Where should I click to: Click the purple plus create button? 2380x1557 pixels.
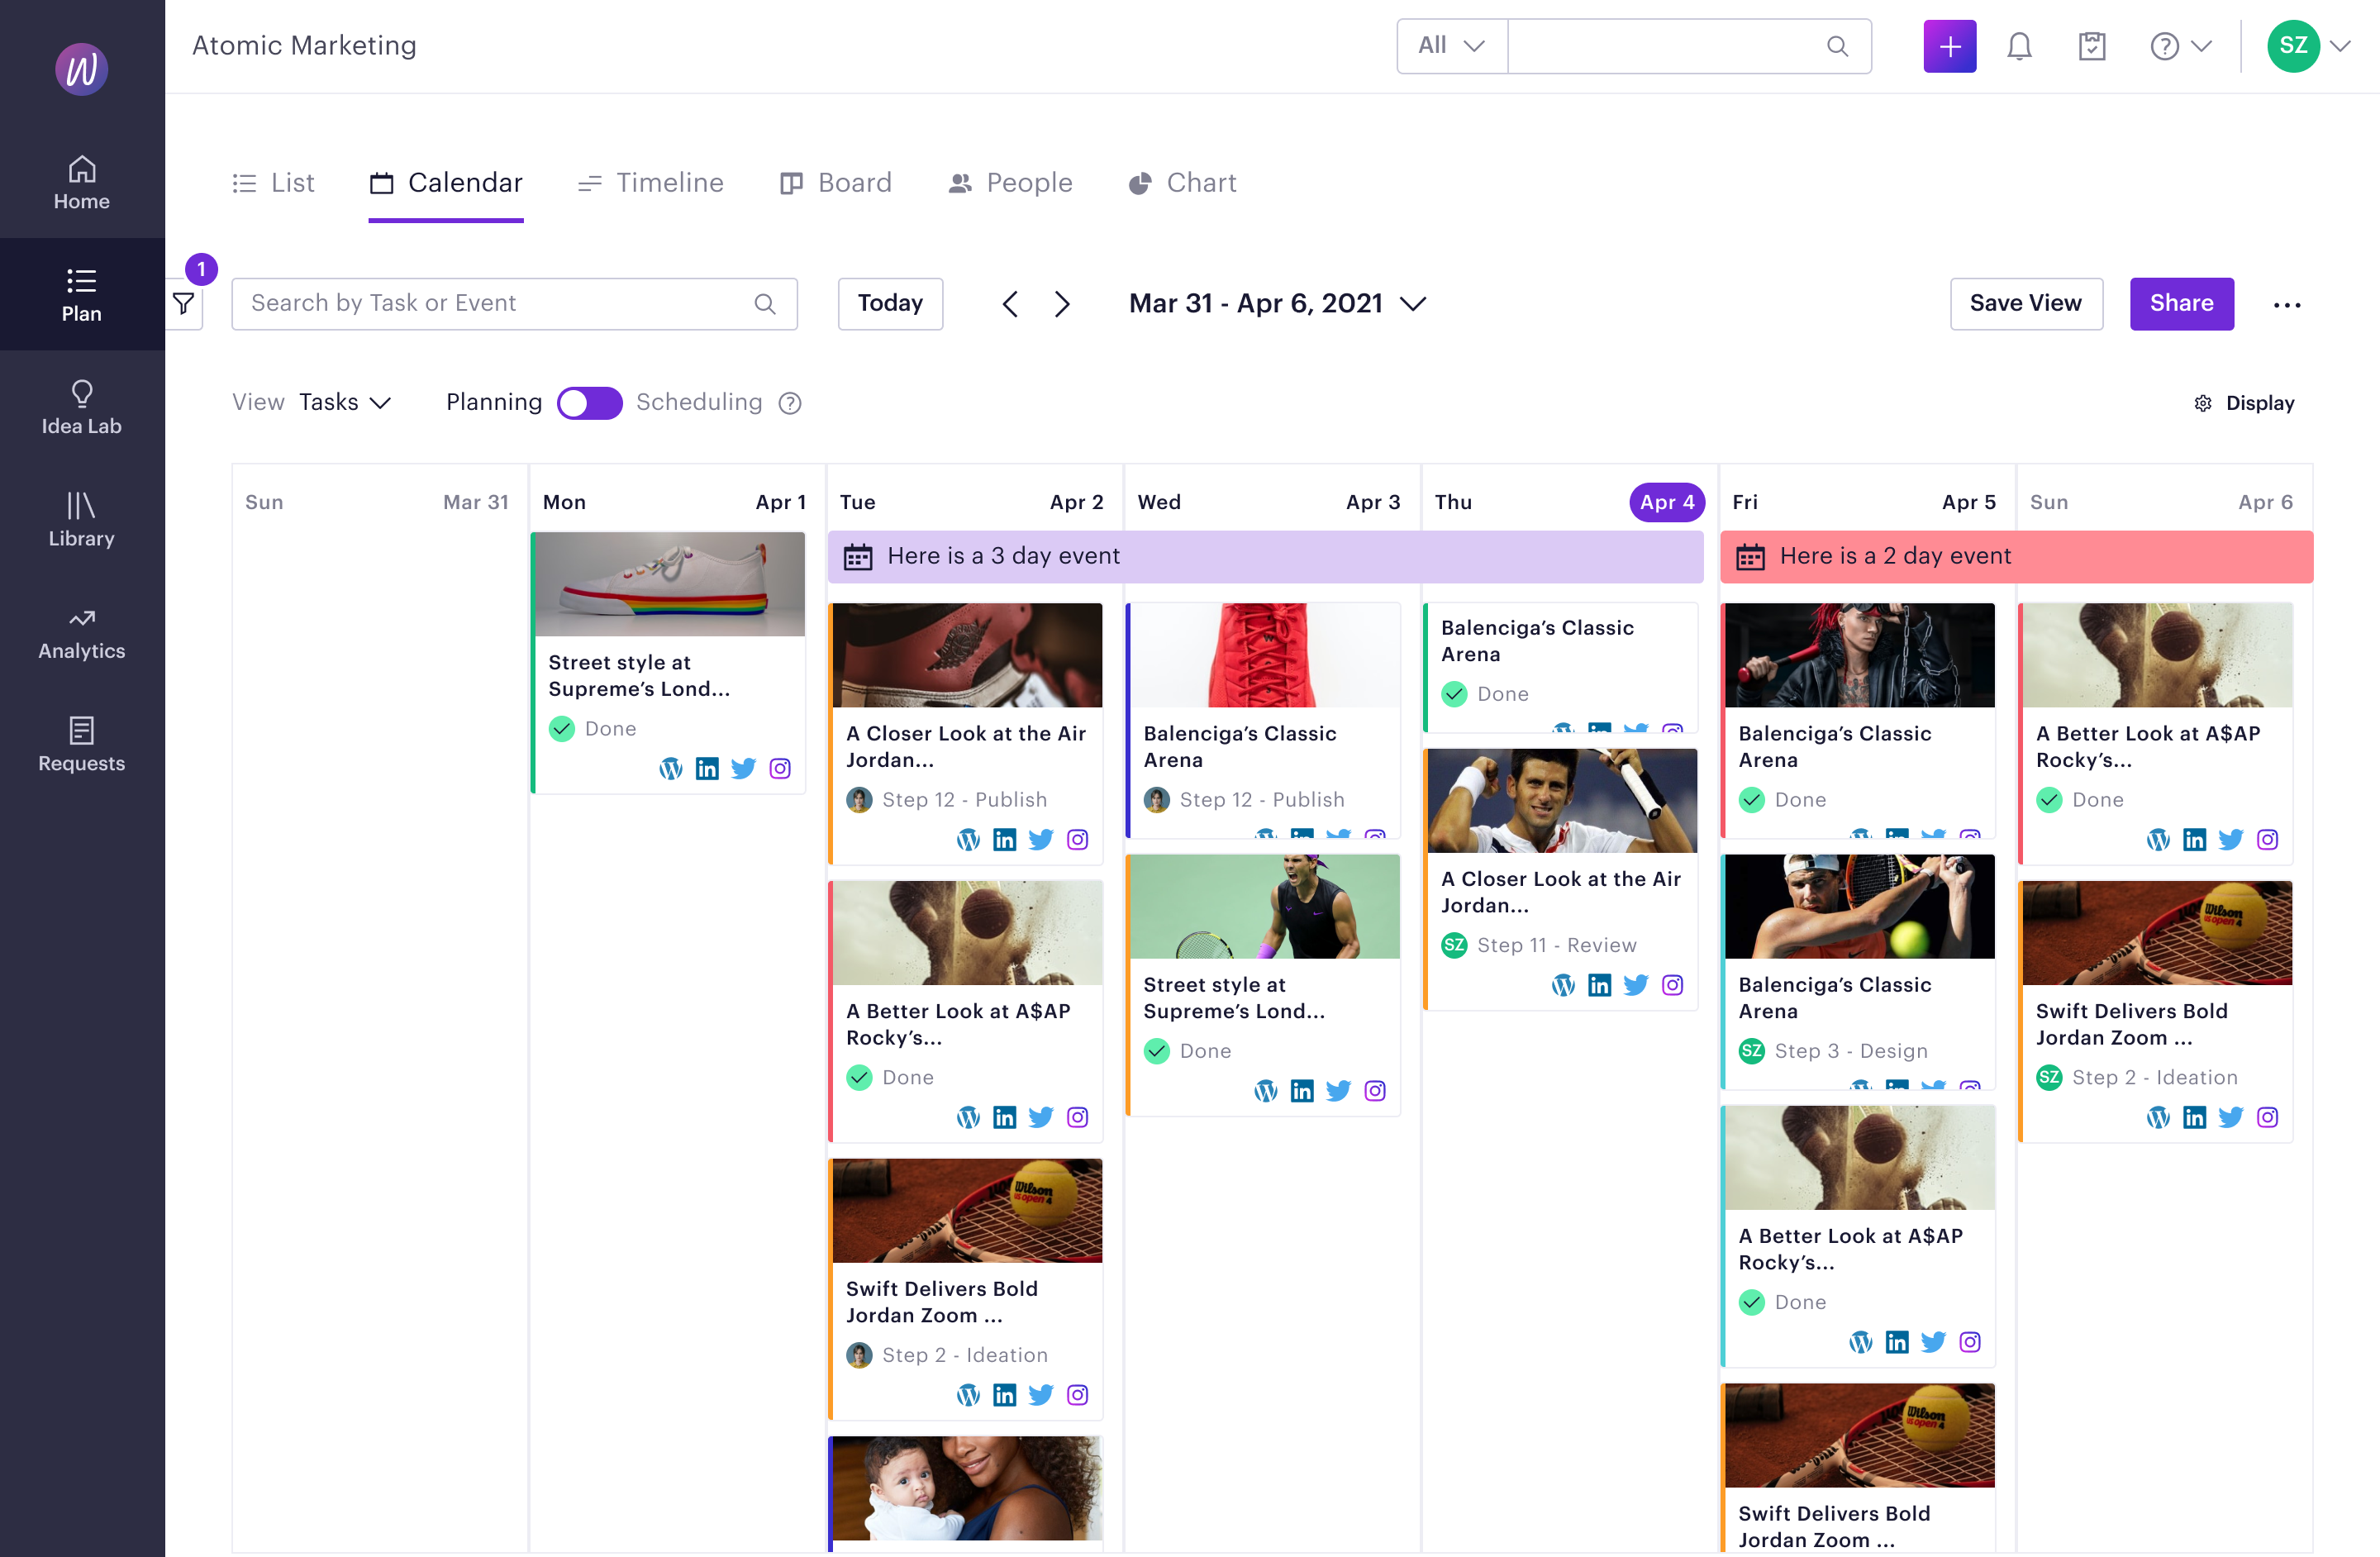(x=1949, y=46)
